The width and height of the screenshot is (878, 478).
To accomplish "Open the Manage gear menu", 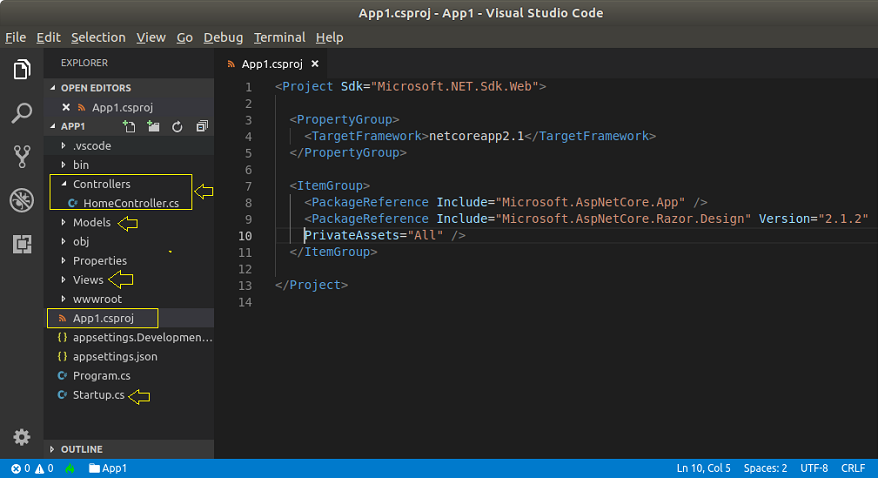I will pos(22,437).
